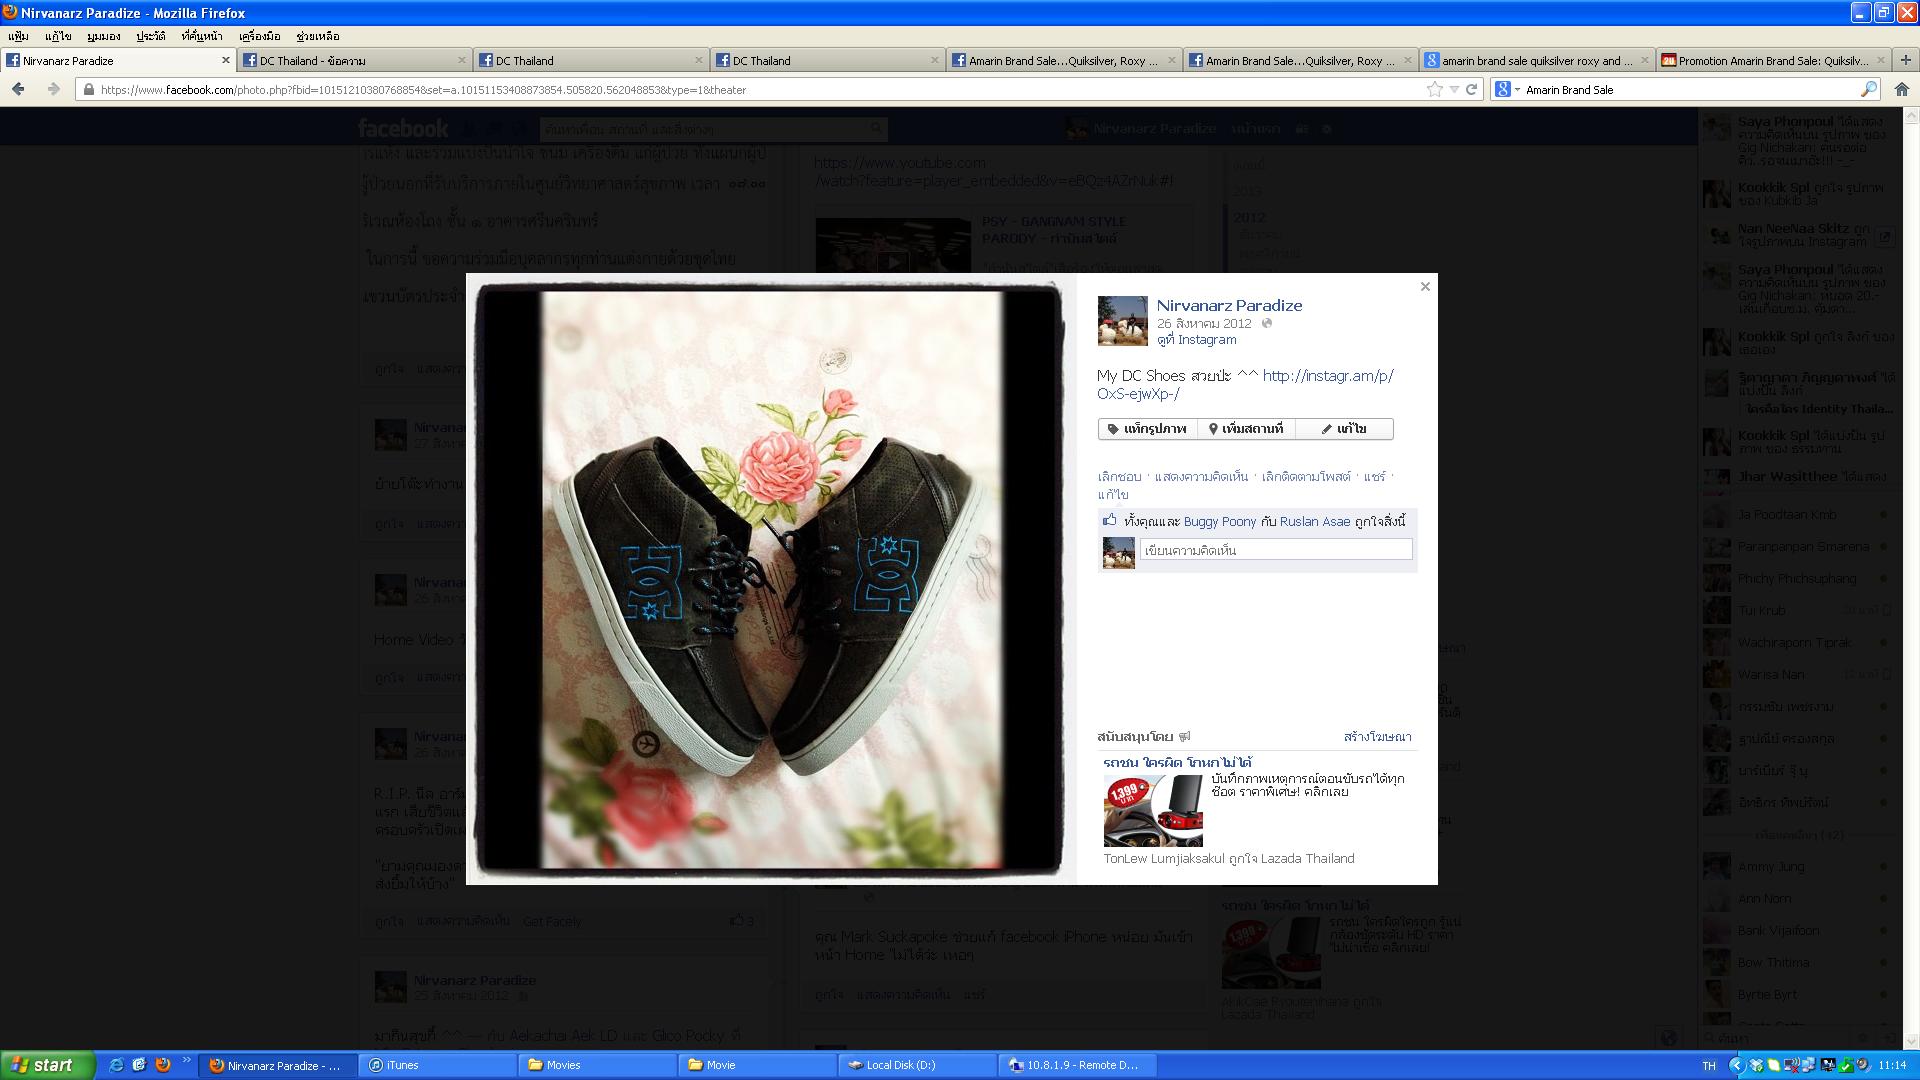Click the add location pin button

(x=1245, y=429)
